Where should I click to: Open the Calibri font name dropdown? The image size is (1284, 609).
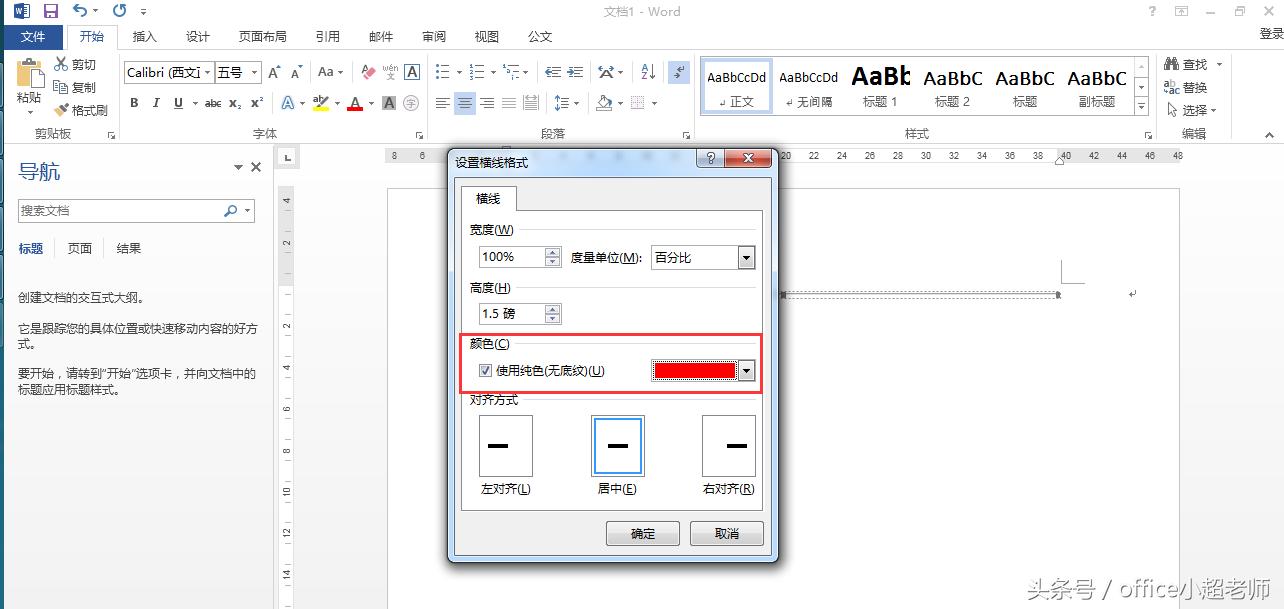coord(209,72)
